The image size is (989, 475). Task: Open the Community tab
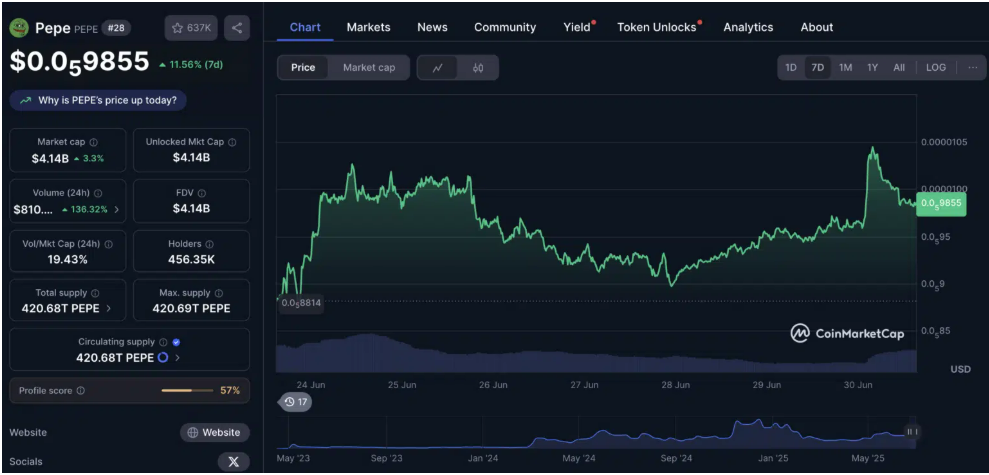pyautogui.click(x=505, y=27)
